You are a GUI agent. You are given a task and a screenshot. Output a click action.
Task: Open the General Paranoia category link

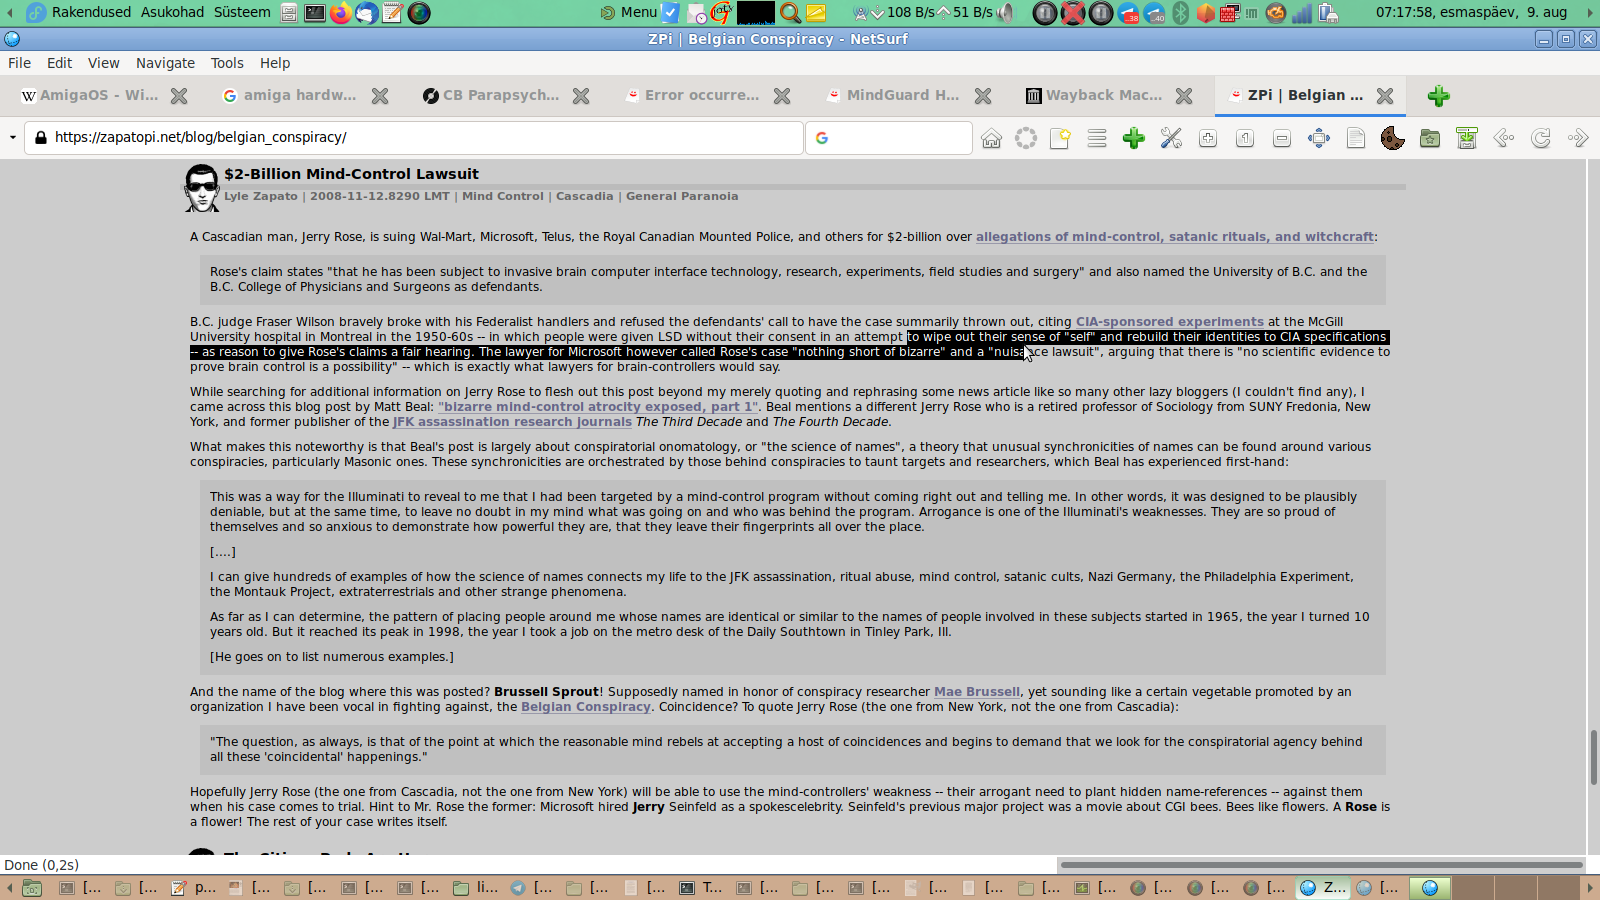pyautogui.click(x=682, y=196)
